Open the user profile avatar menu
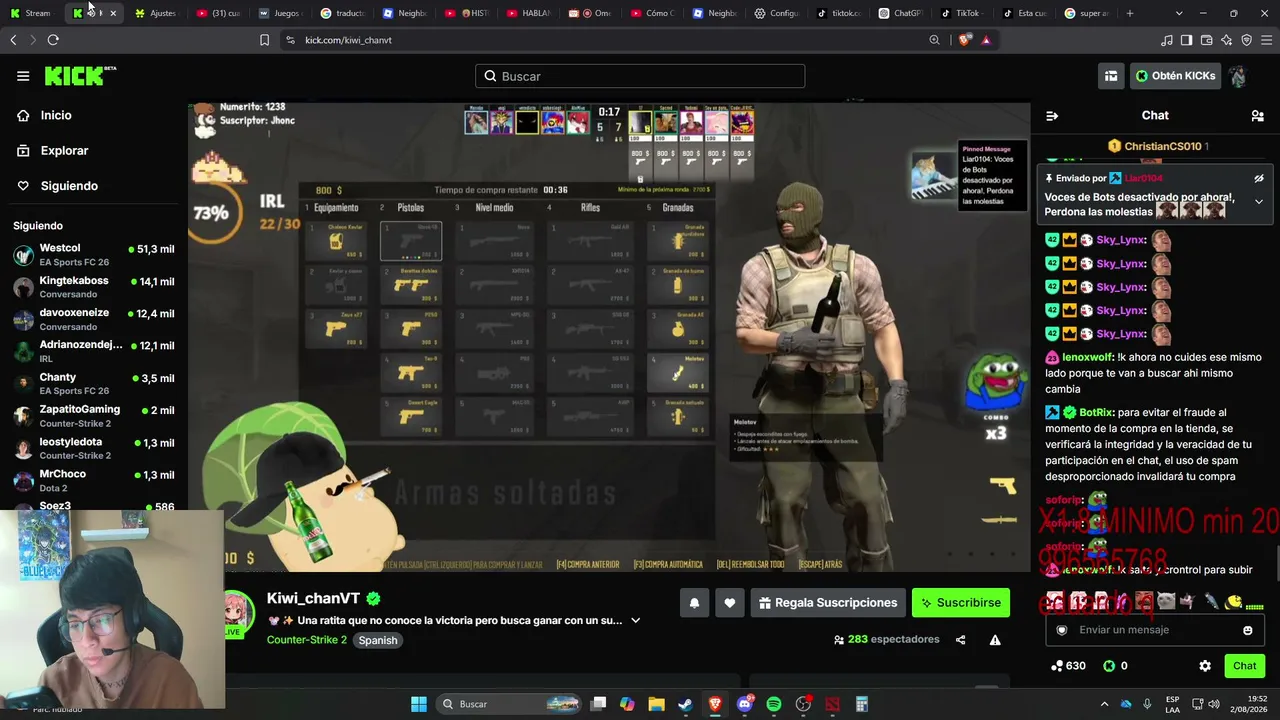This screenshot has height=720, width=1280. (1238, 76)
